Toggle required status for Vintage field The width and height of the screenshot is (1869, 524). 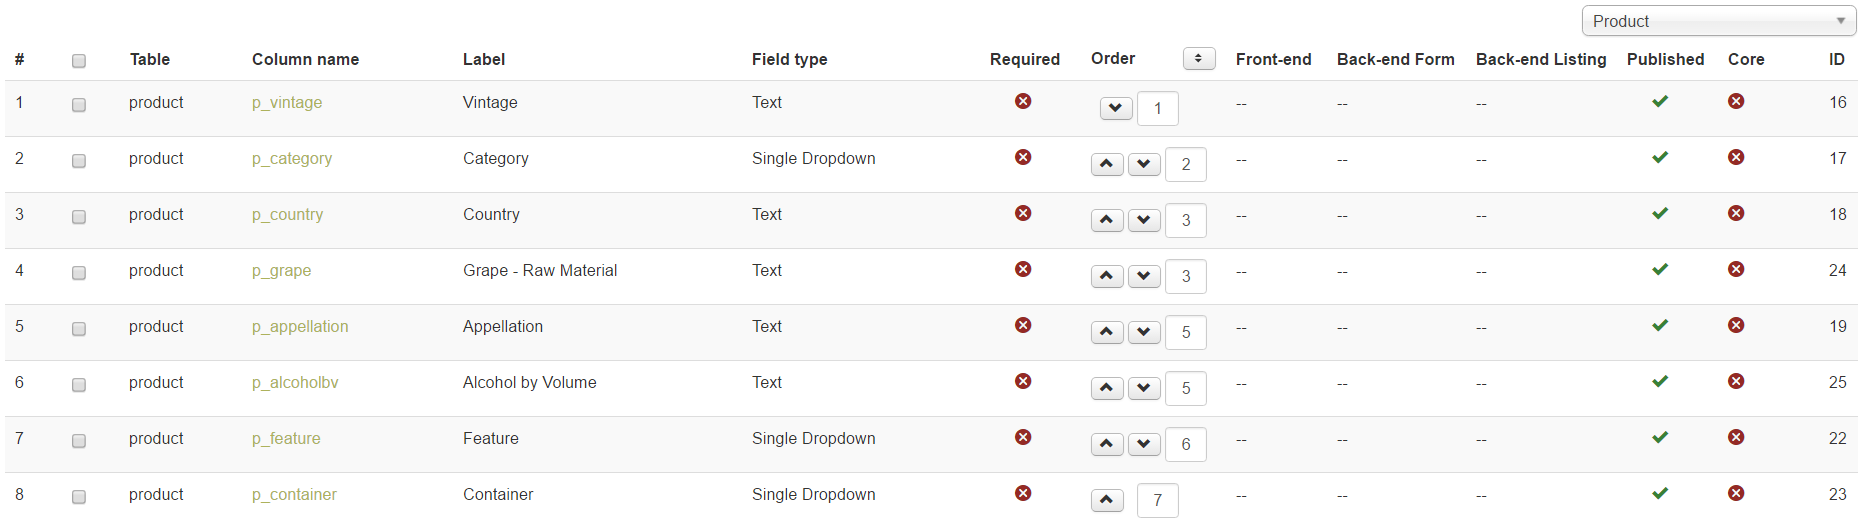click(1023, 102)
